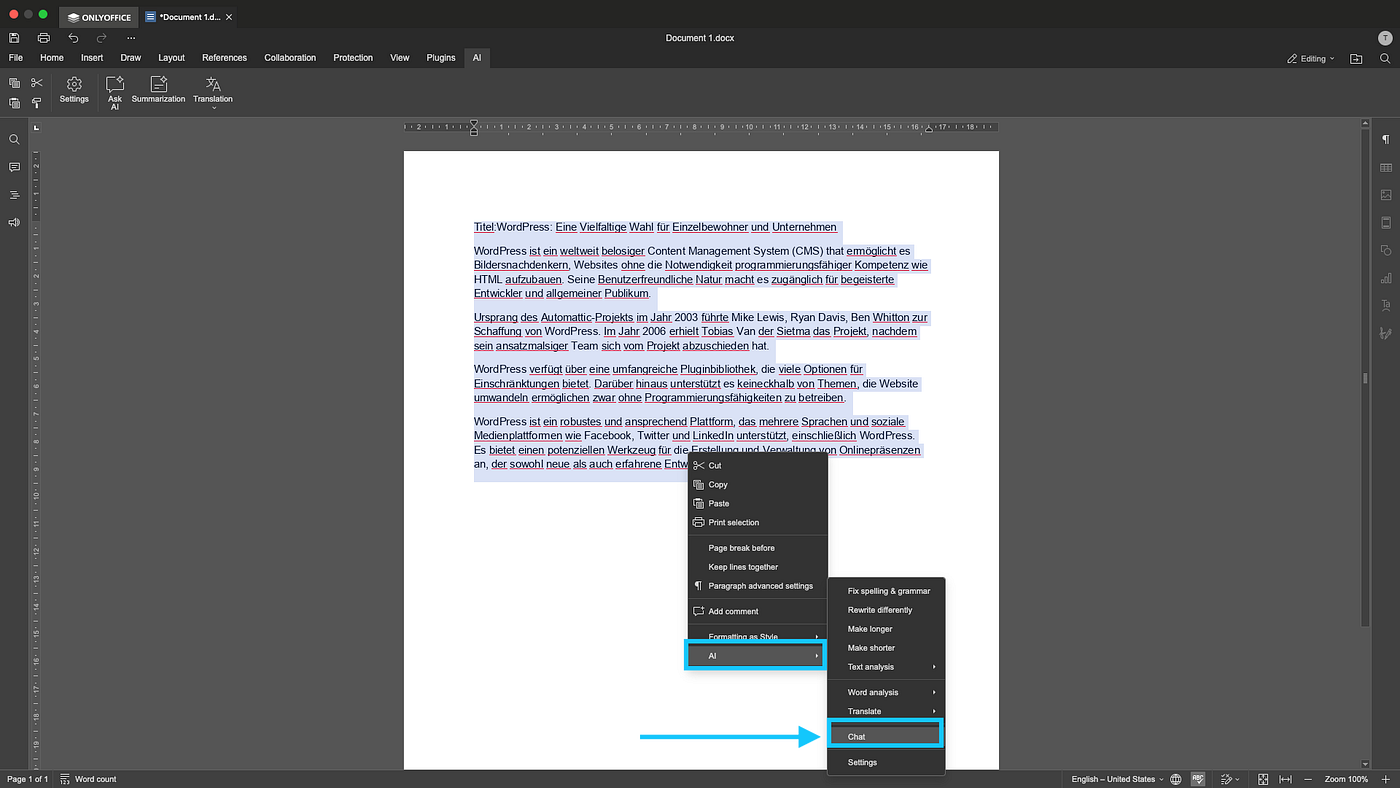Switch to the View tab
Screen dimensions: 1400x788
(x=400, y=58)
